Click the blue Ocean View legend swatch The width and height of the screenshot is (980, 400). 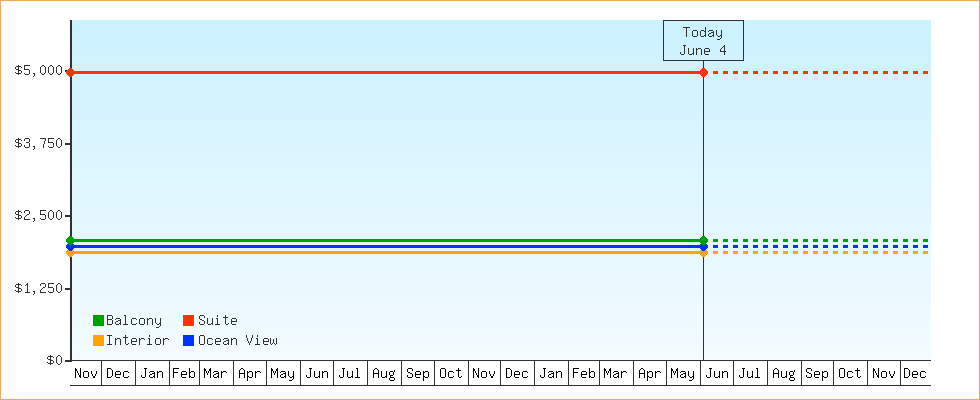point(188,341)
